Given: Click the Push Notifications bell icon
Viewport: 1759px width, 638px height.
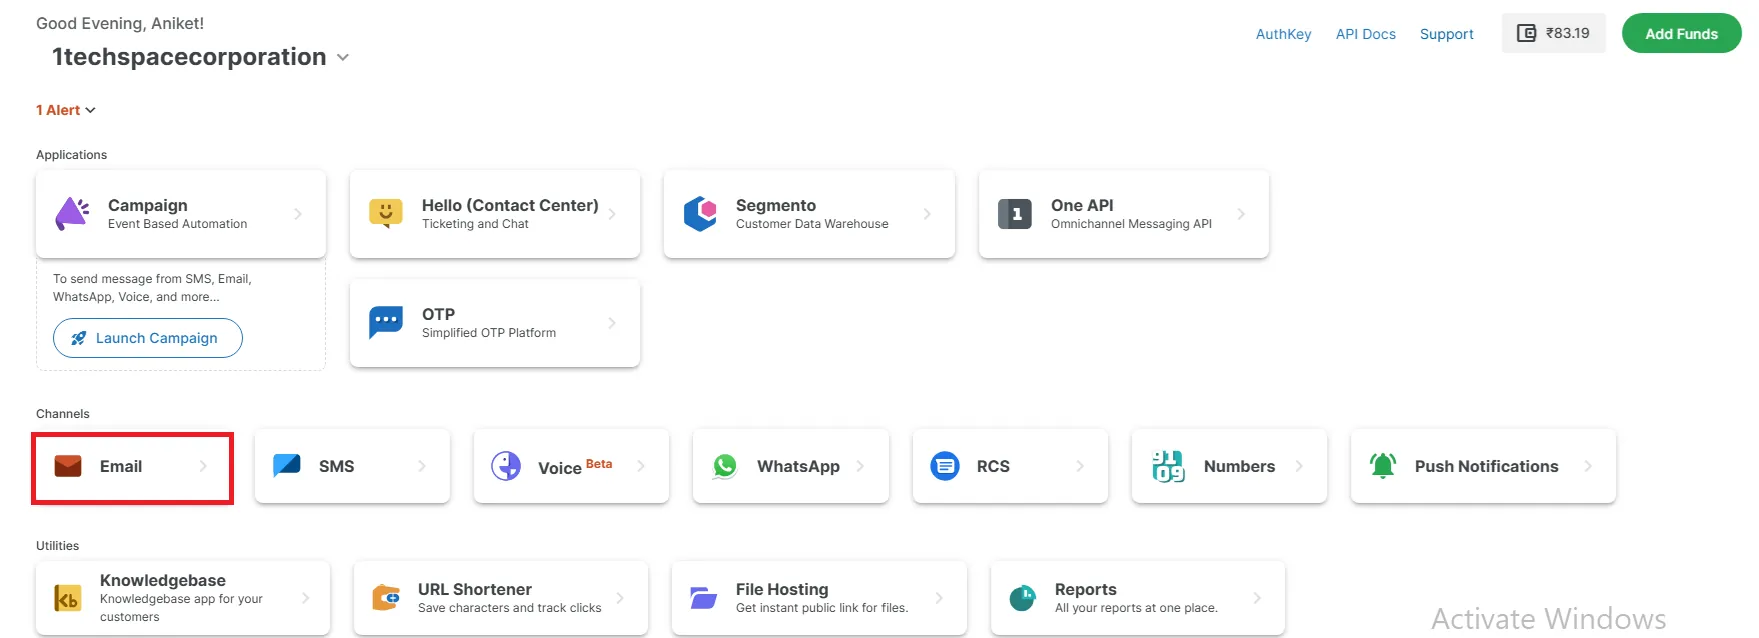Looking at the screenshot, I should pos(1383,466).
